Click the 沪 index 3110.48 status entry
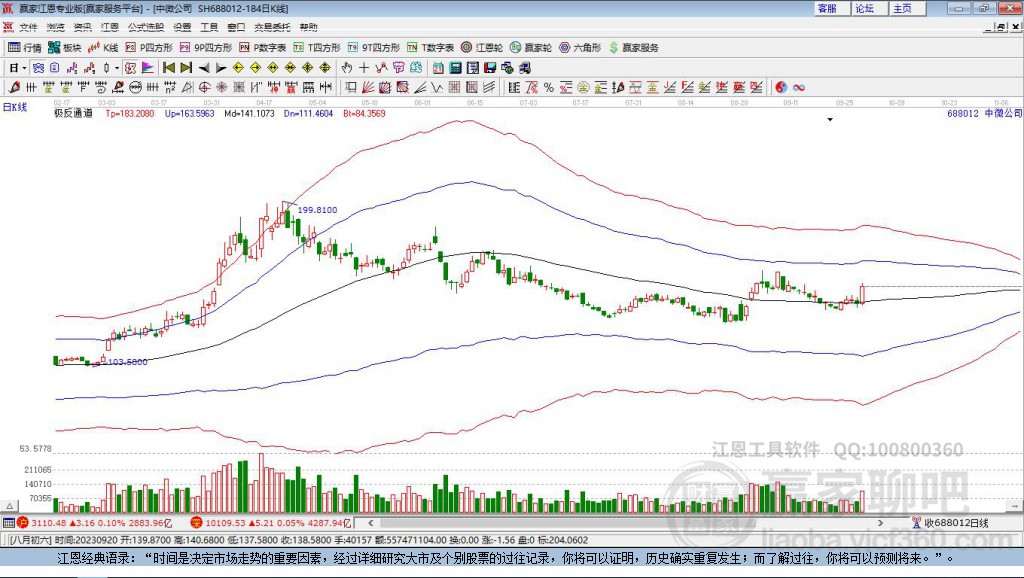The height and width of the screenshot is (578, 1024). pyautogui.click(x=95, y=522)
